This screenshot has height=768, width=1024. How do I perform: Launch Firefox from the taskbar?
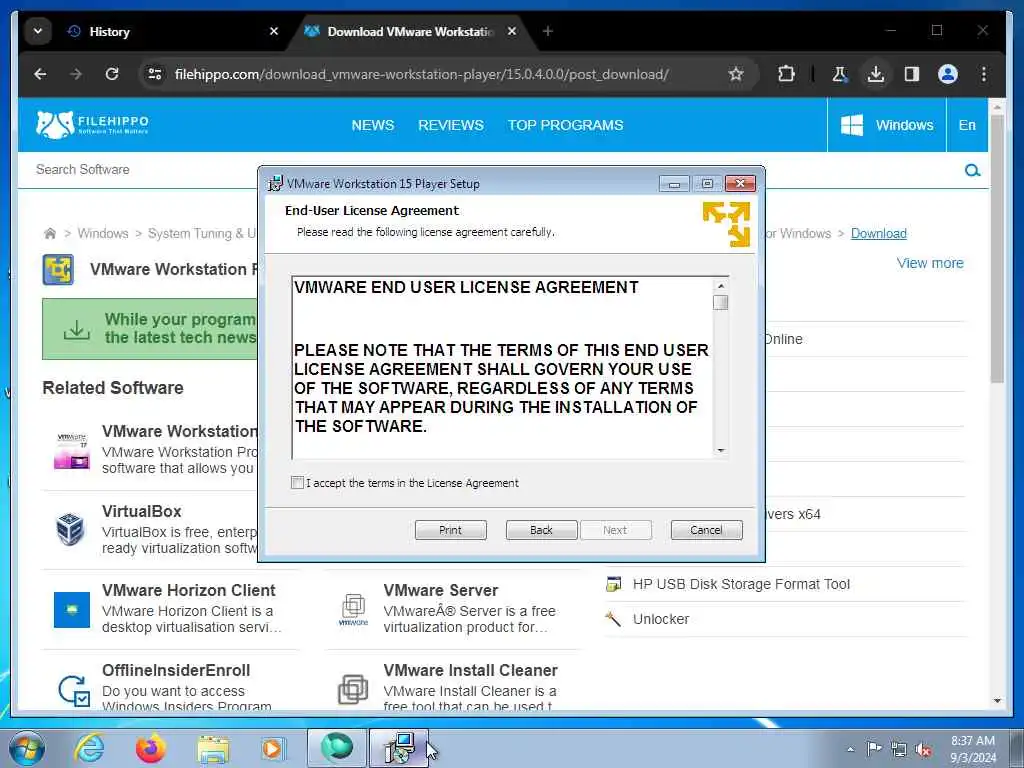(151, 748)
